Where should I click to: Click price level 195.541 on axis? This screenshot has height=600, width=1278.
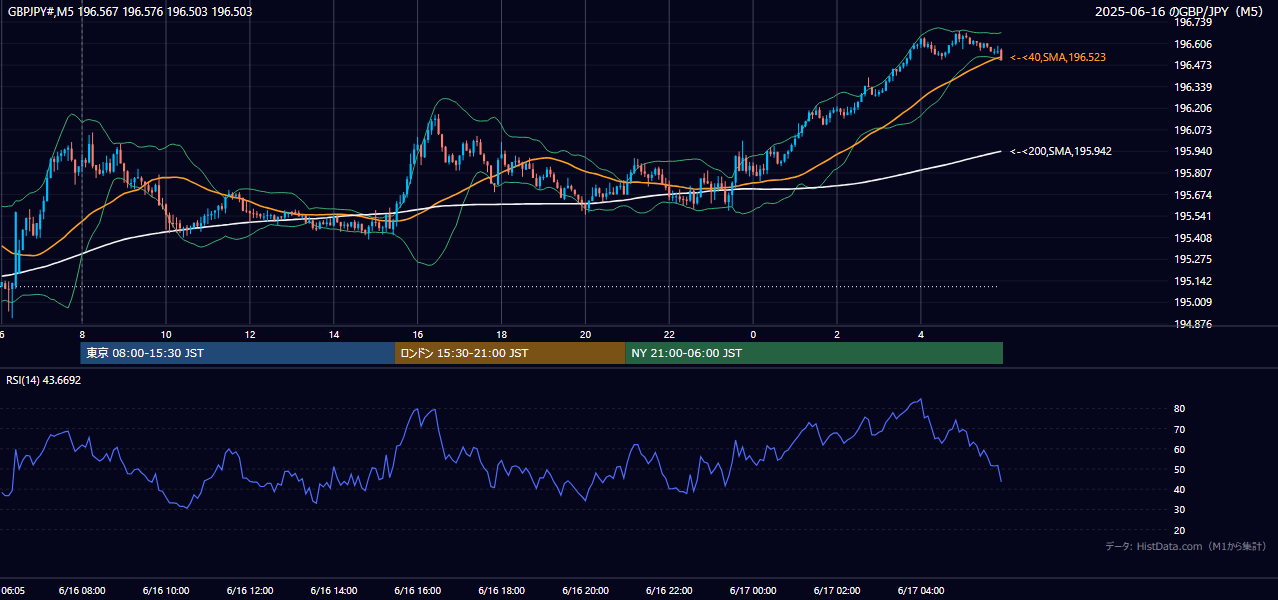pos(1194,216)
